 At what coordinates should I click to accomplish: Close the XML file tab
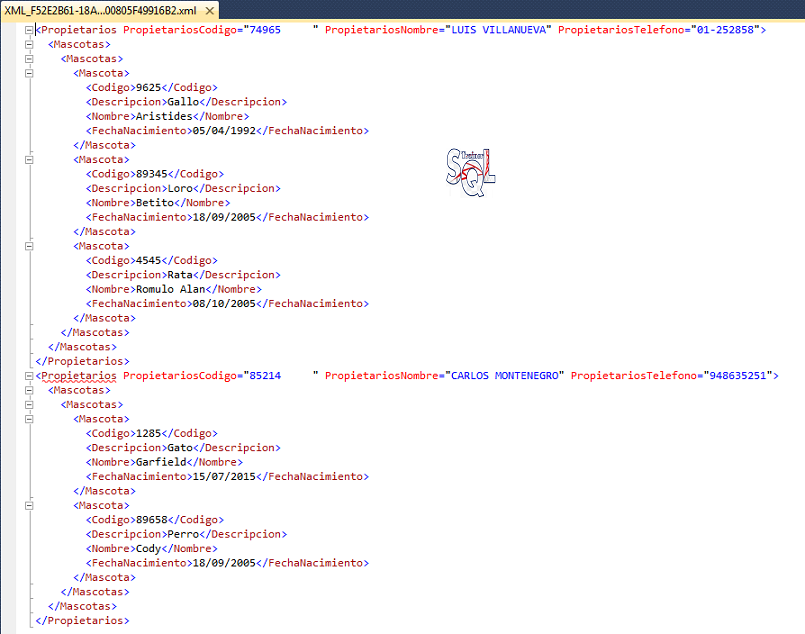(208, 11)
